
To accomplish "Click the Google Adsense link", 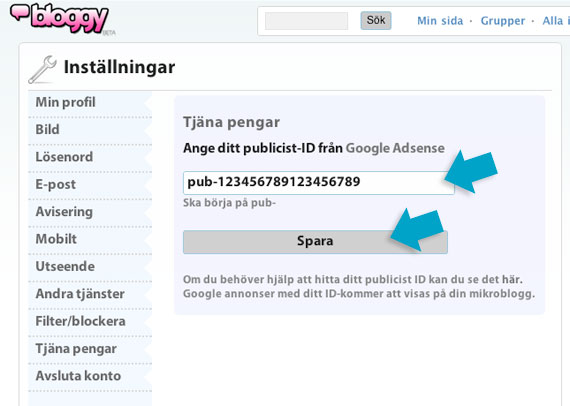I will [x=395, y=148].
